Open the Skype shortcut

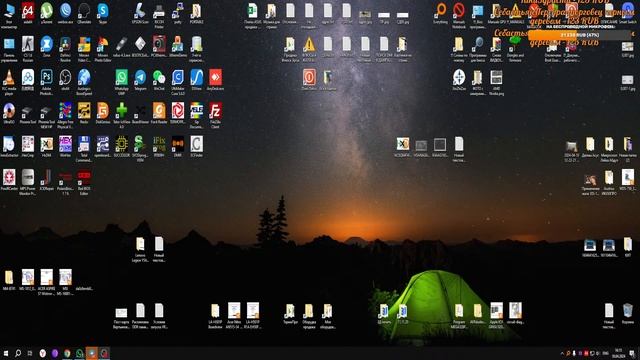(x=103, y=11)
